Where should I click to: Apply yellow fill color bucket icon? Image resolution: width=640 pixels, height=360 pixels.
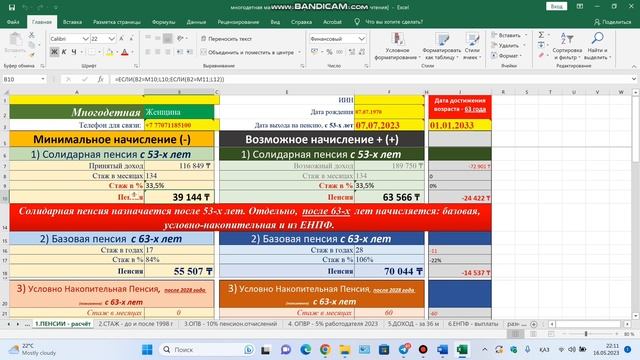click(x=109, y=52)
